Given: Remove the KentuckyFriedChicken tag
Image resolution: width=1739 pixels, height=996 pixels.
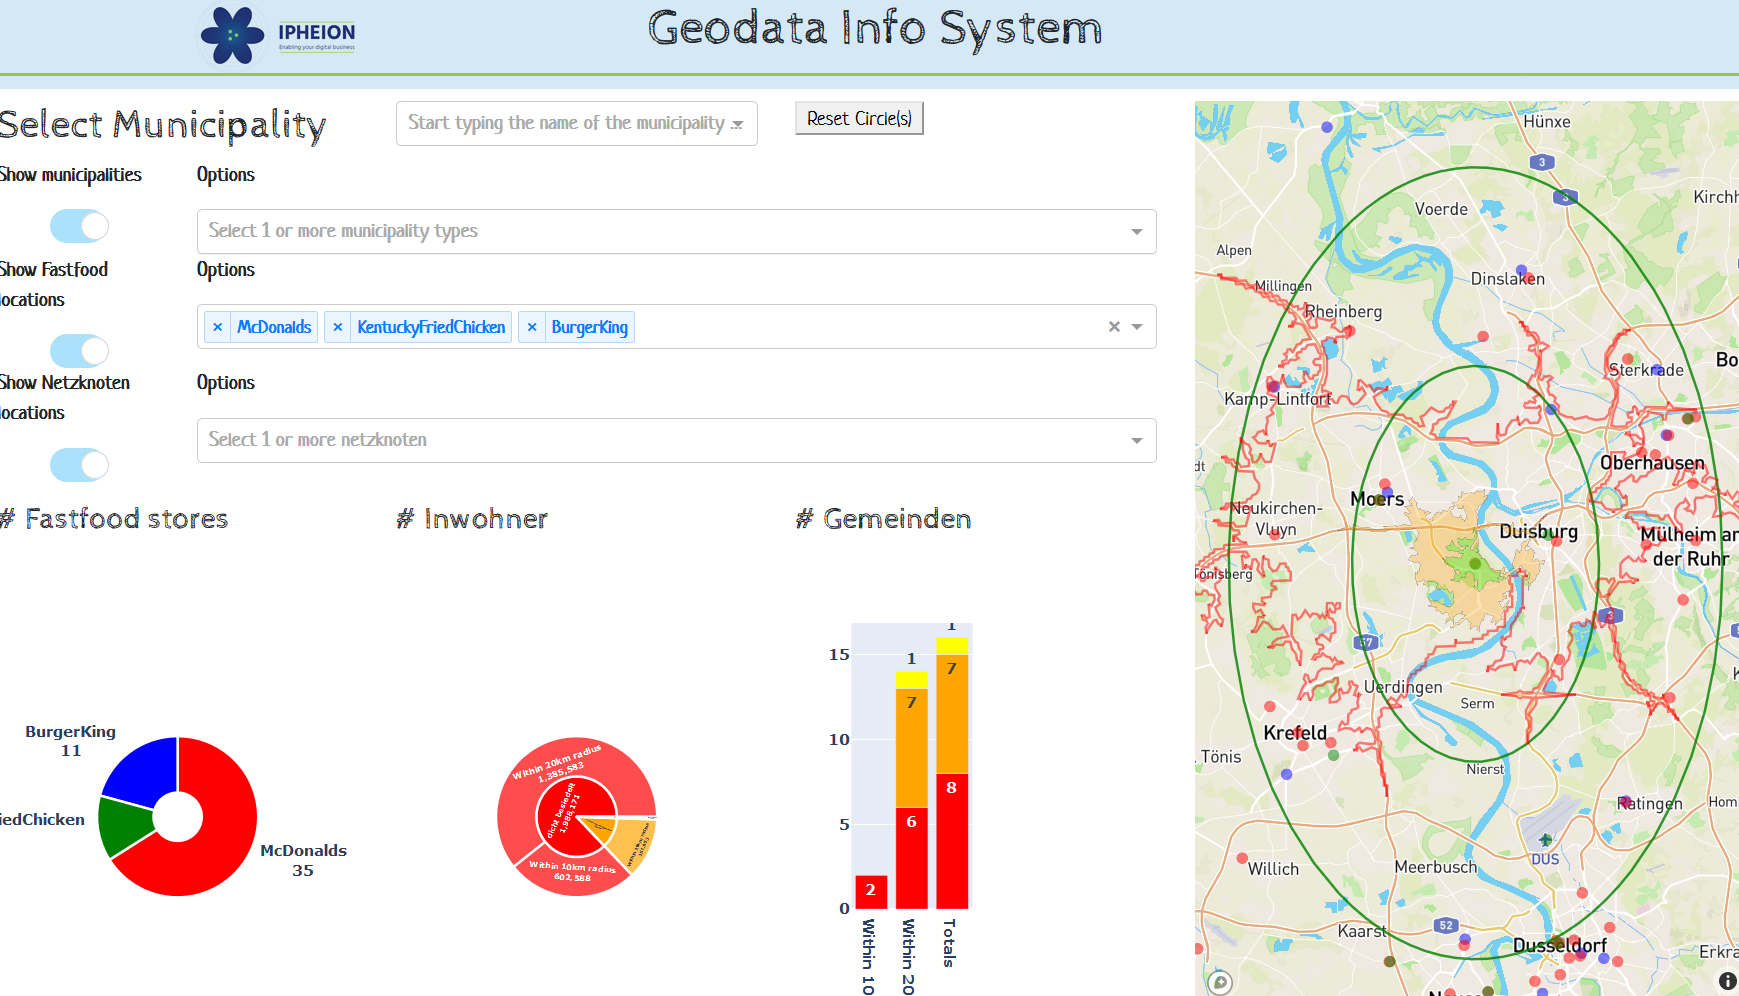Looking at the screenshot, I should pyautogui.click(x=338, y=327).
